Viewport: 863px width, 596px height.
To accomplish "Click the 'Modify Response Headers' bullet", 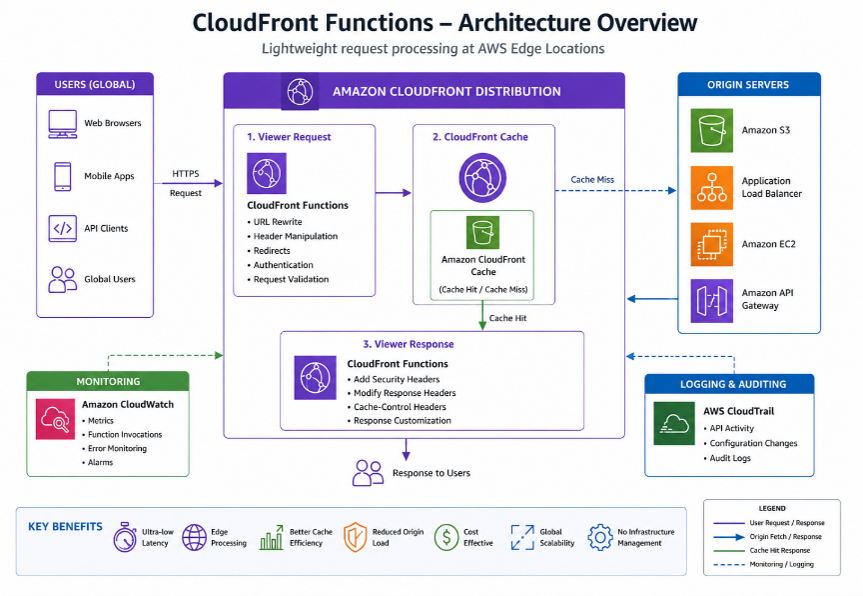I will pos(402,393).
